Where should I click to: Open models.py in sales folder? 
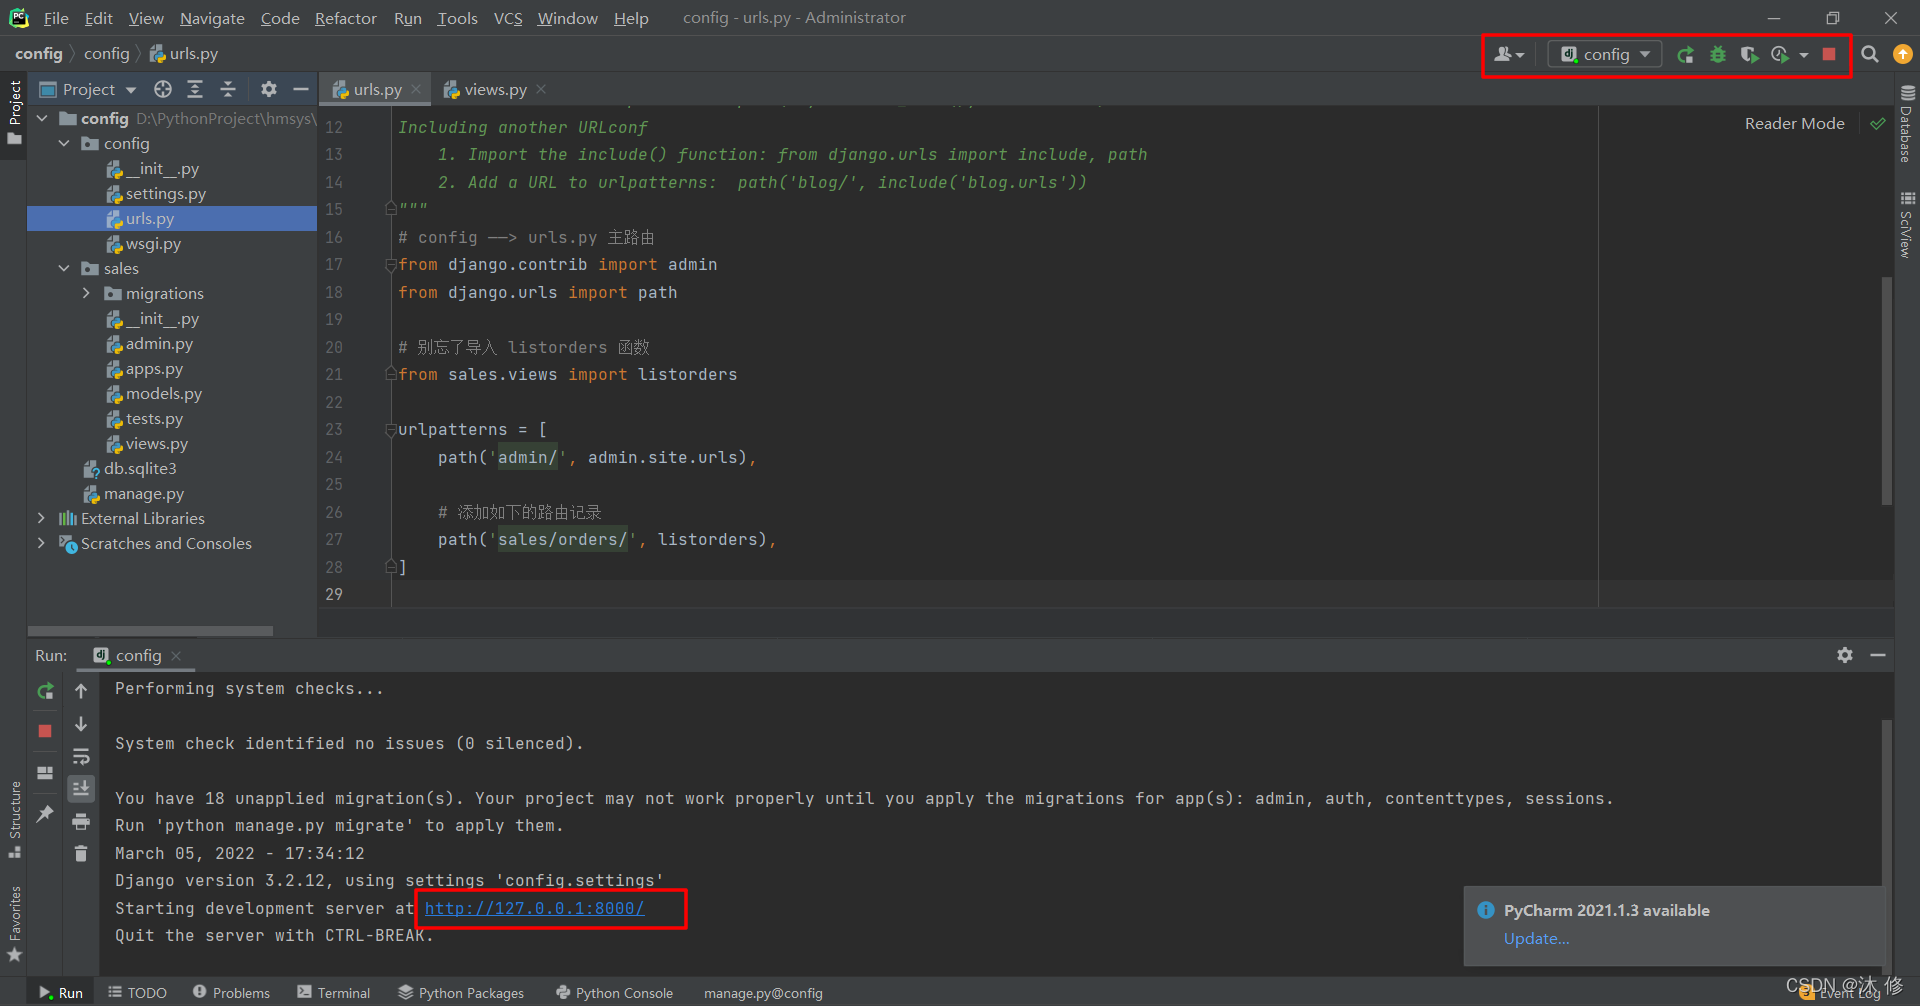point(154,394)
